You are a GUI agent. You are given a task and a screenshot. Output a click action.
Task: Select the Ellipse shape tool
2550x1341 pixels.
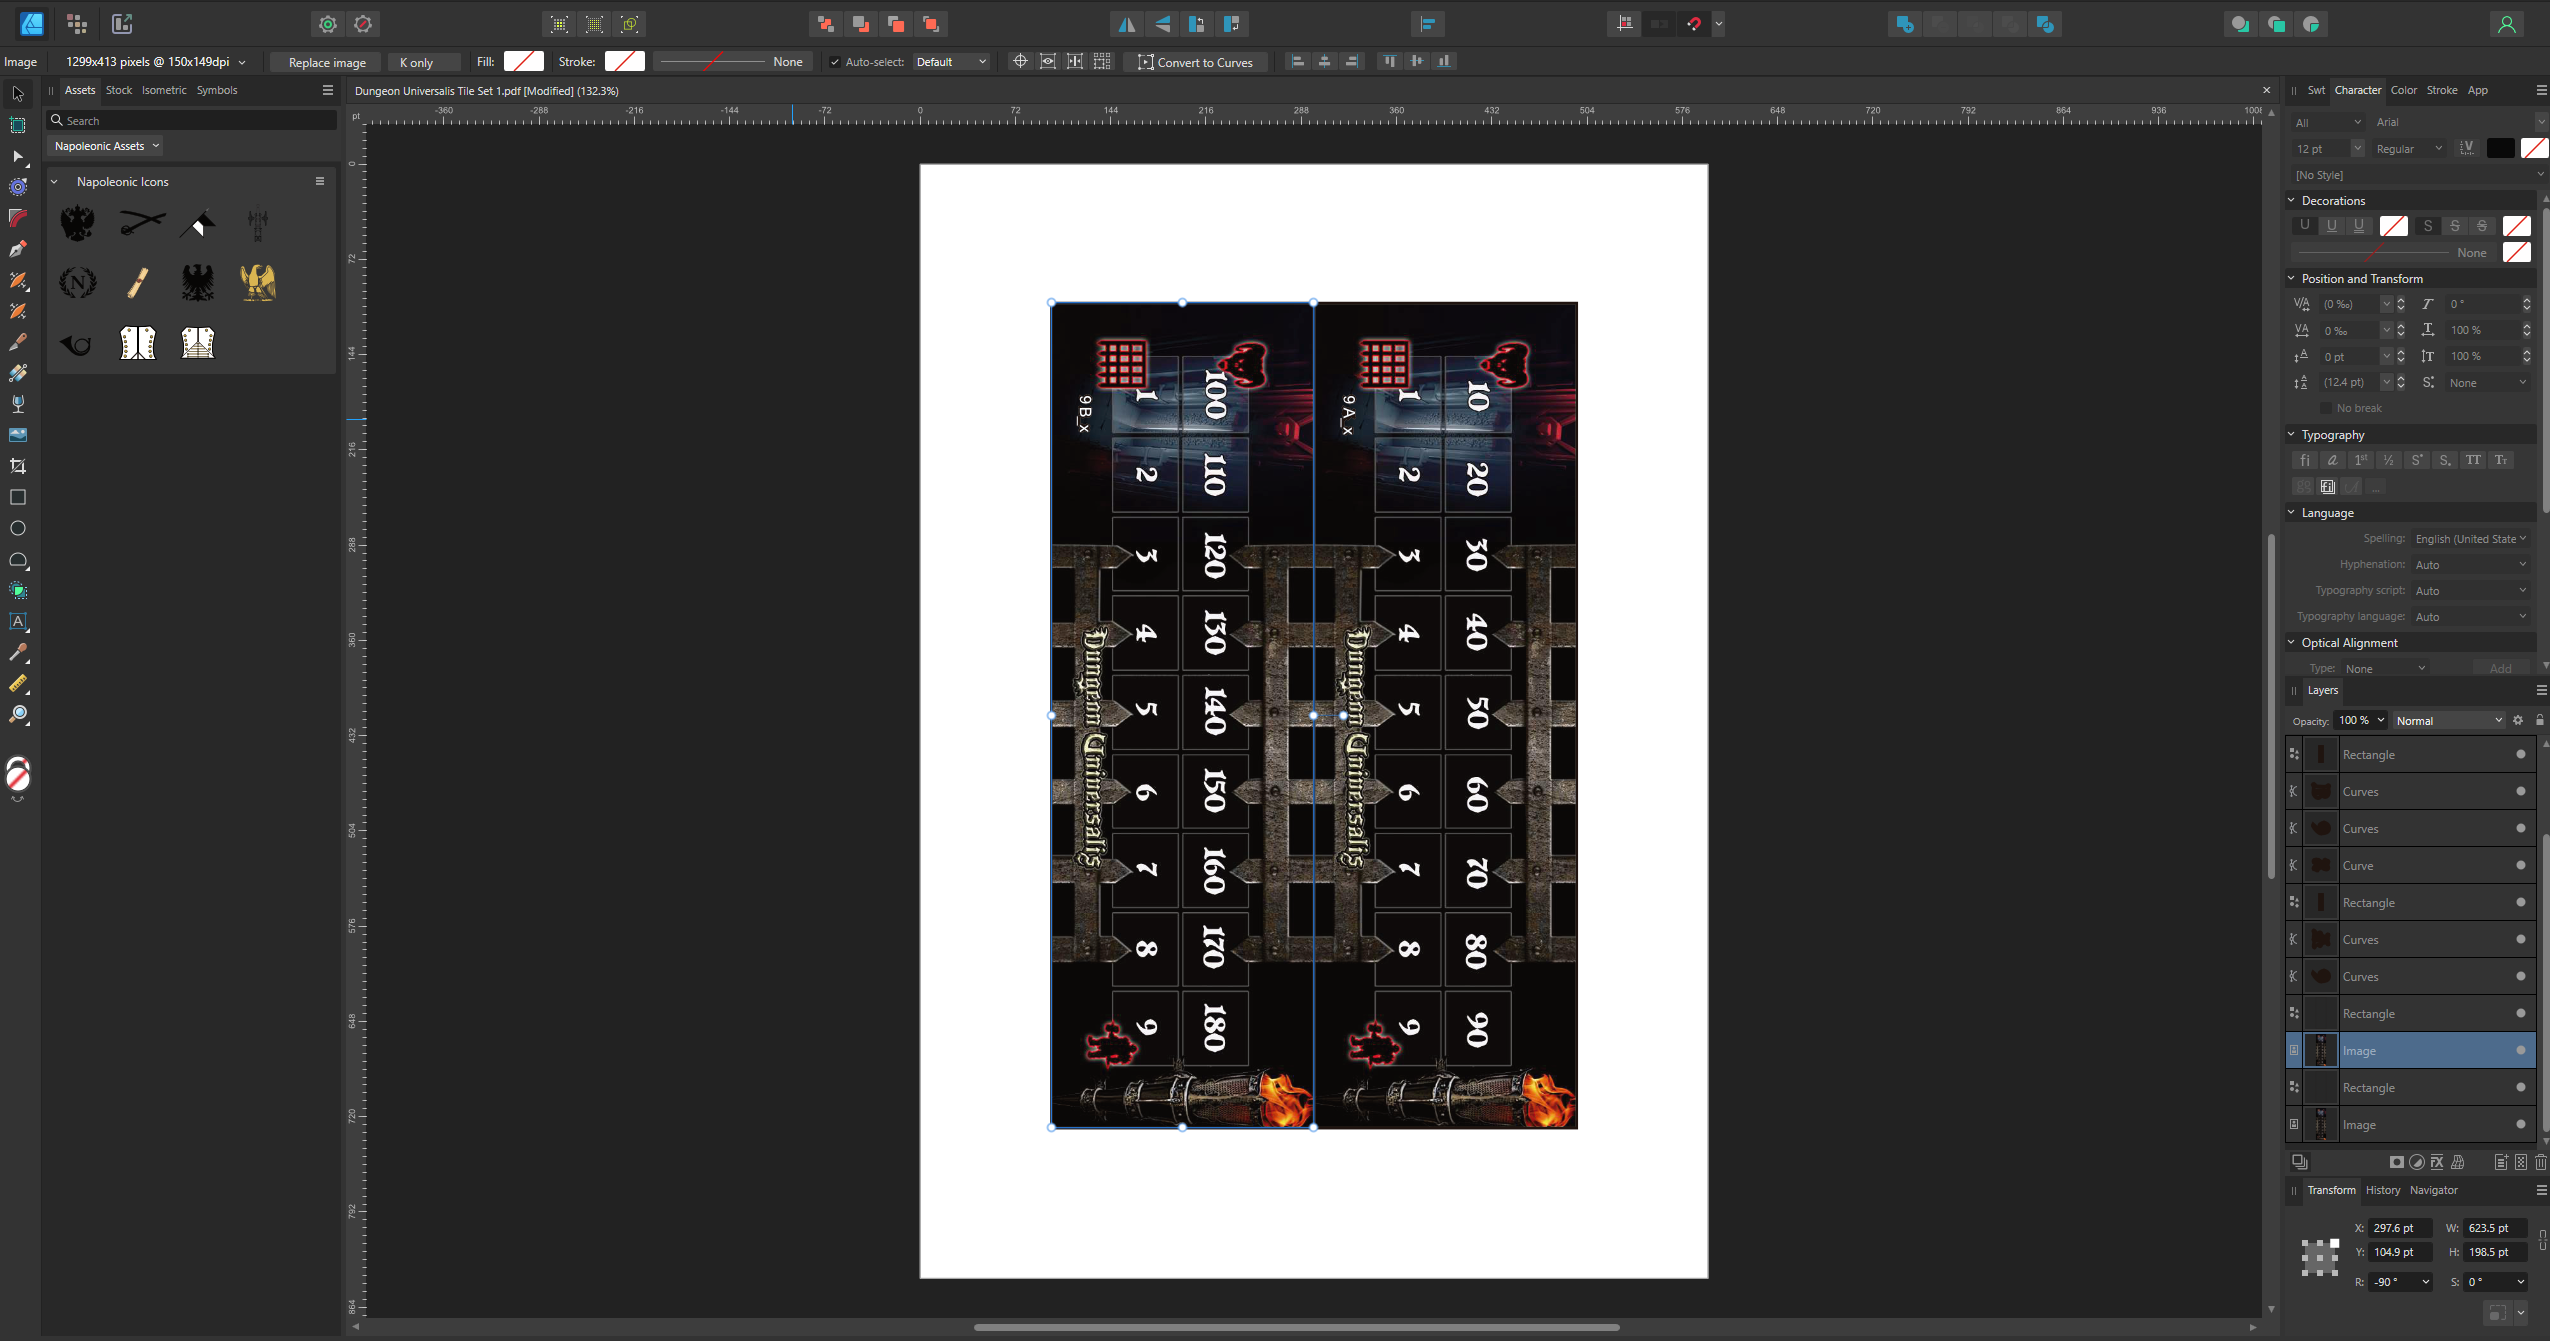17,528
